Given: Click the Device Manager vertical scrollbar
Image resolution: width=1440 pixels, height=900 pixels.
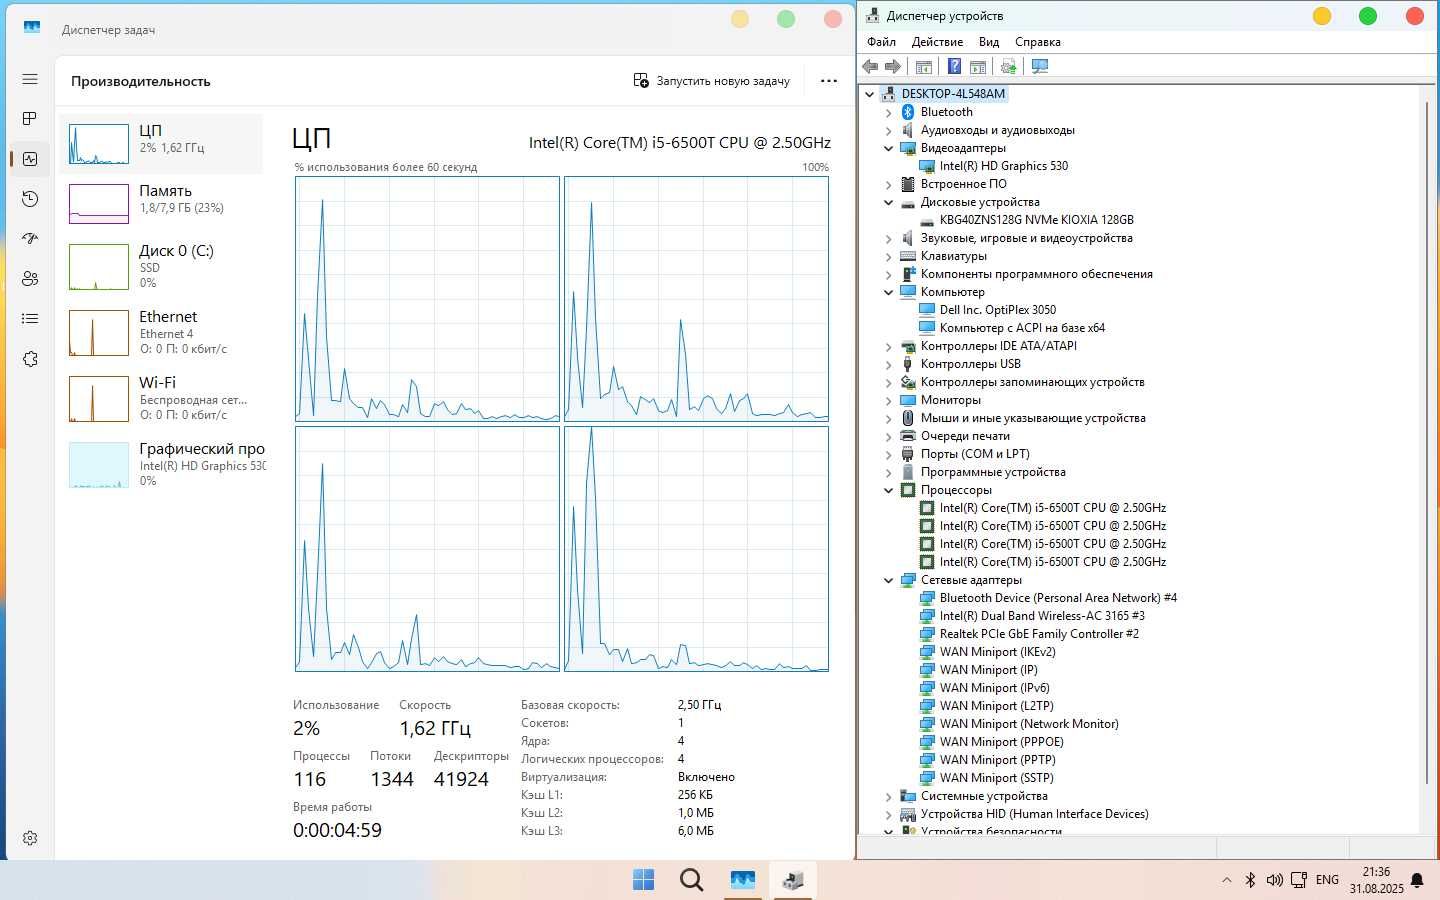Looking at the screenshot, I should [1428, 440].
